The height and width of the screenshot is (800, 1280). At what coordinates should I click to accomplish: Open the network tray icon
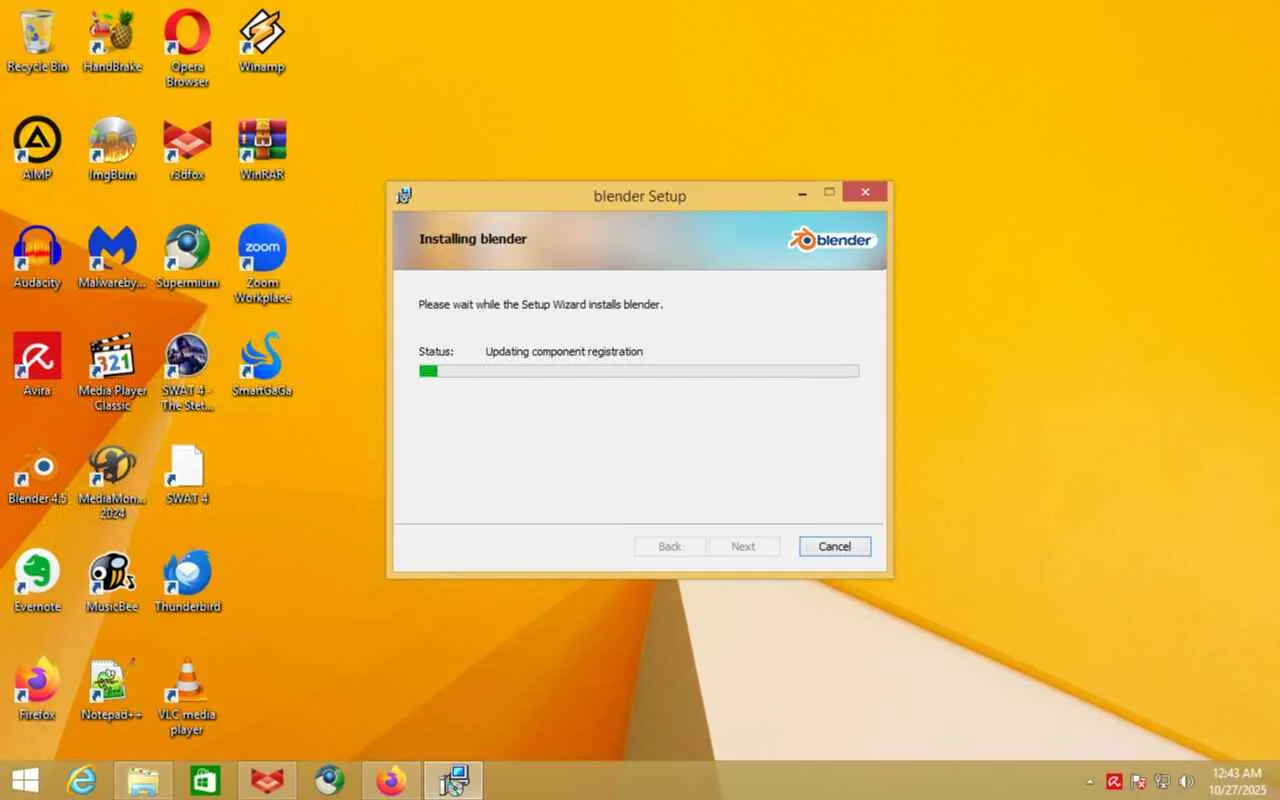click(1162, 781)
